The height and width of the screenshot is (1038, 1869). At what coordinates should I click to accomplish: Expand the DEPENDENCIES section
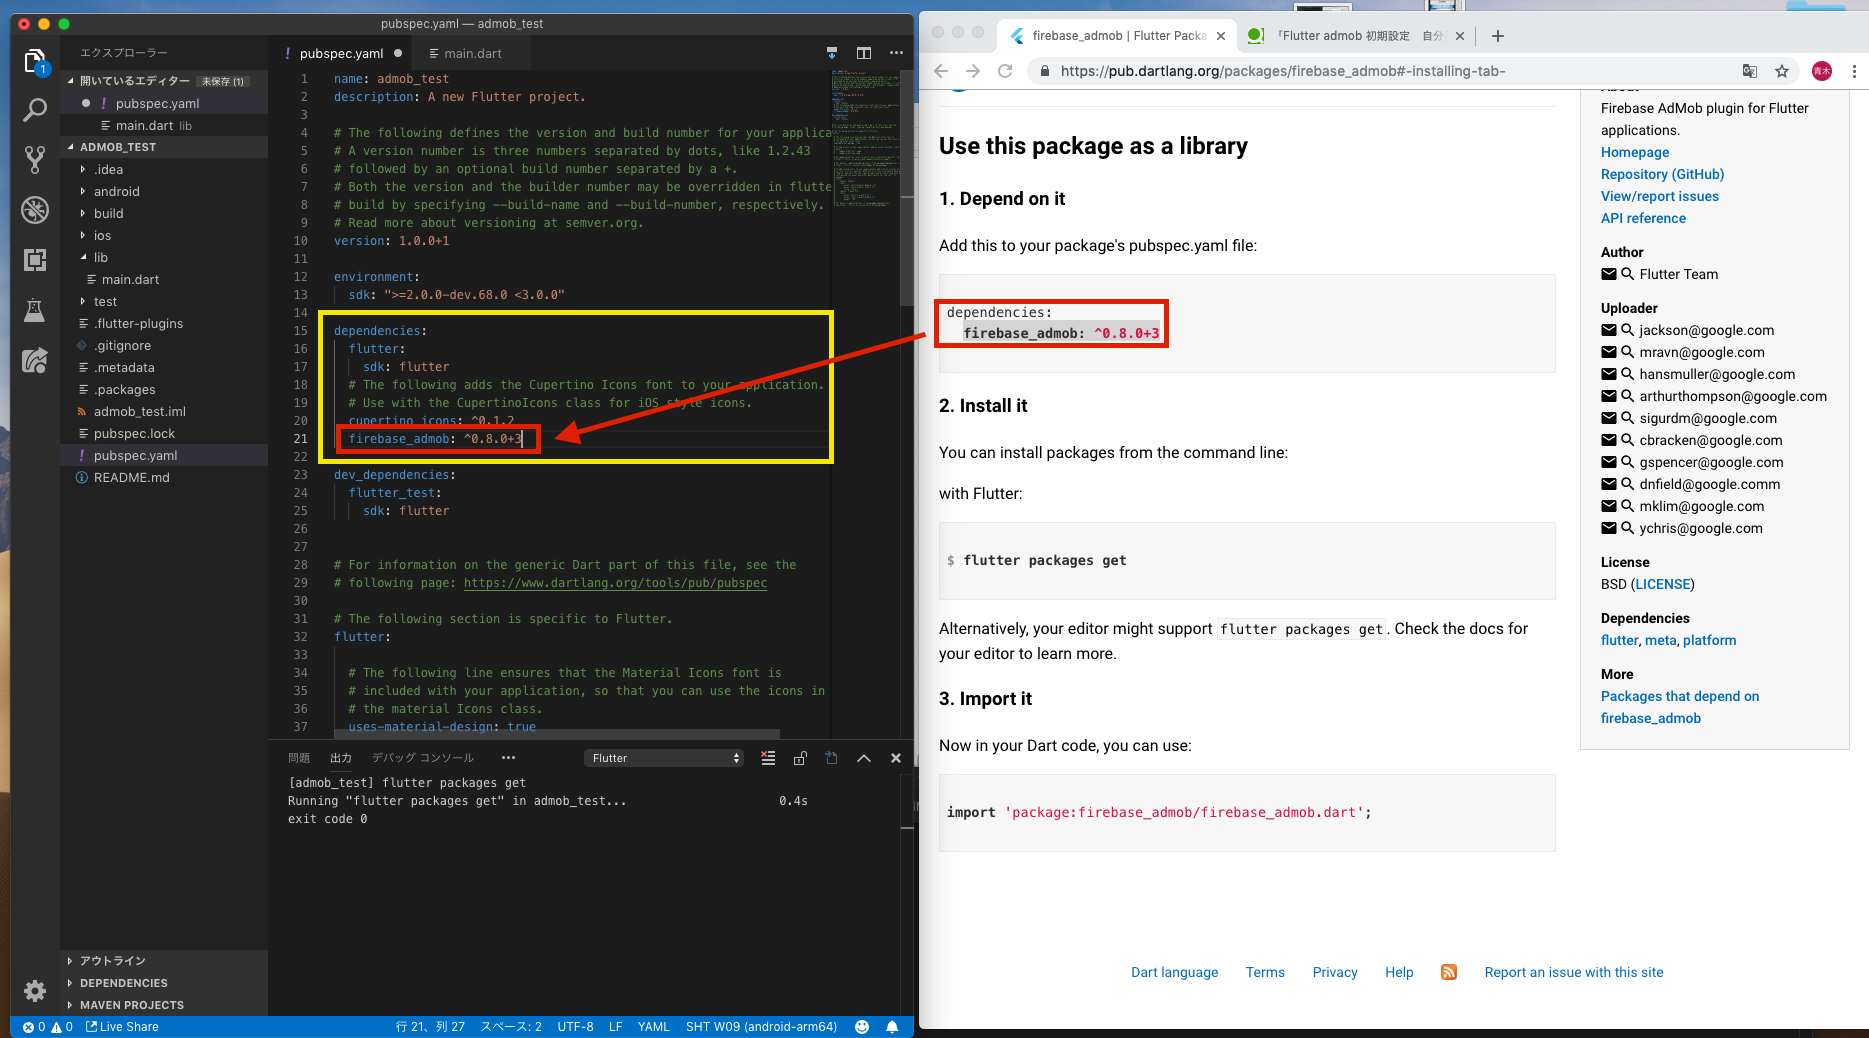(x=164, y=983)
